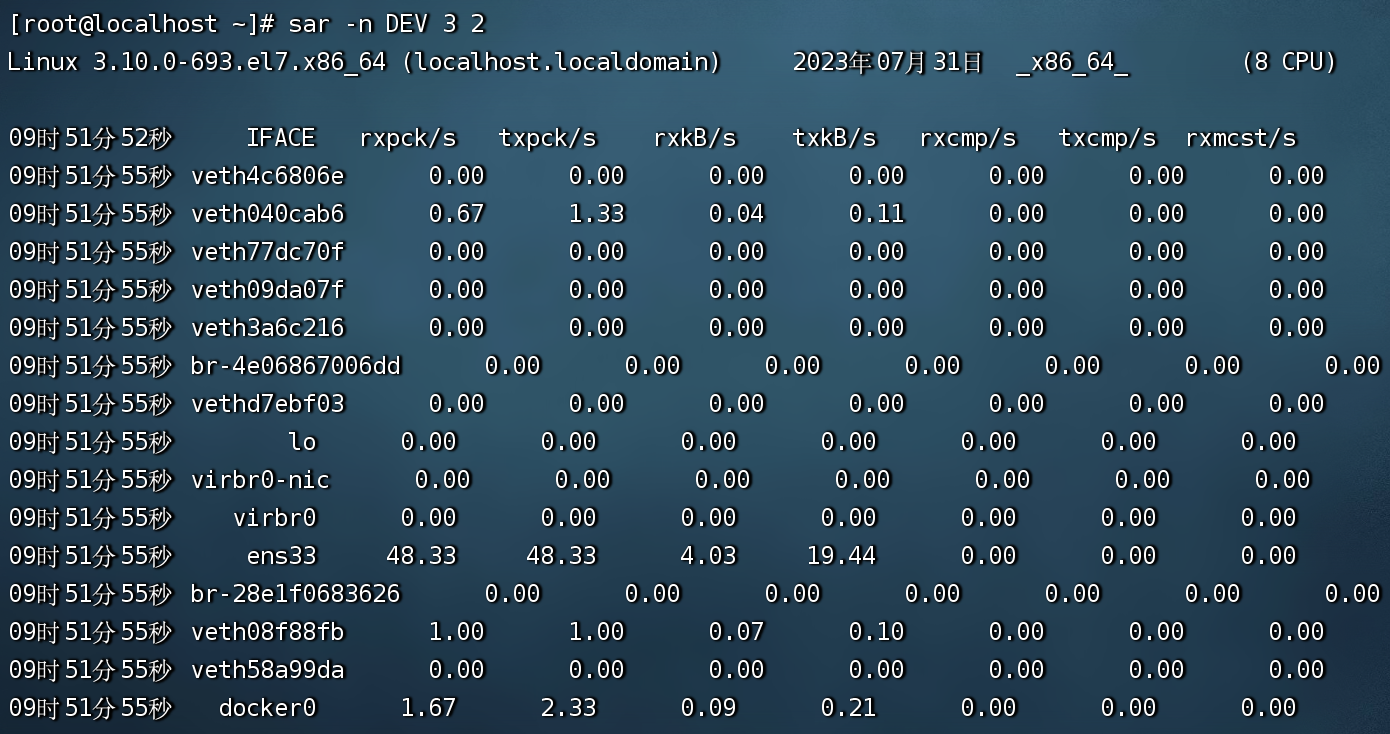Select docker0 txpck/s value 2.33
The height and width of the screenshot is (734, 1390).
(x=569, y=708)
